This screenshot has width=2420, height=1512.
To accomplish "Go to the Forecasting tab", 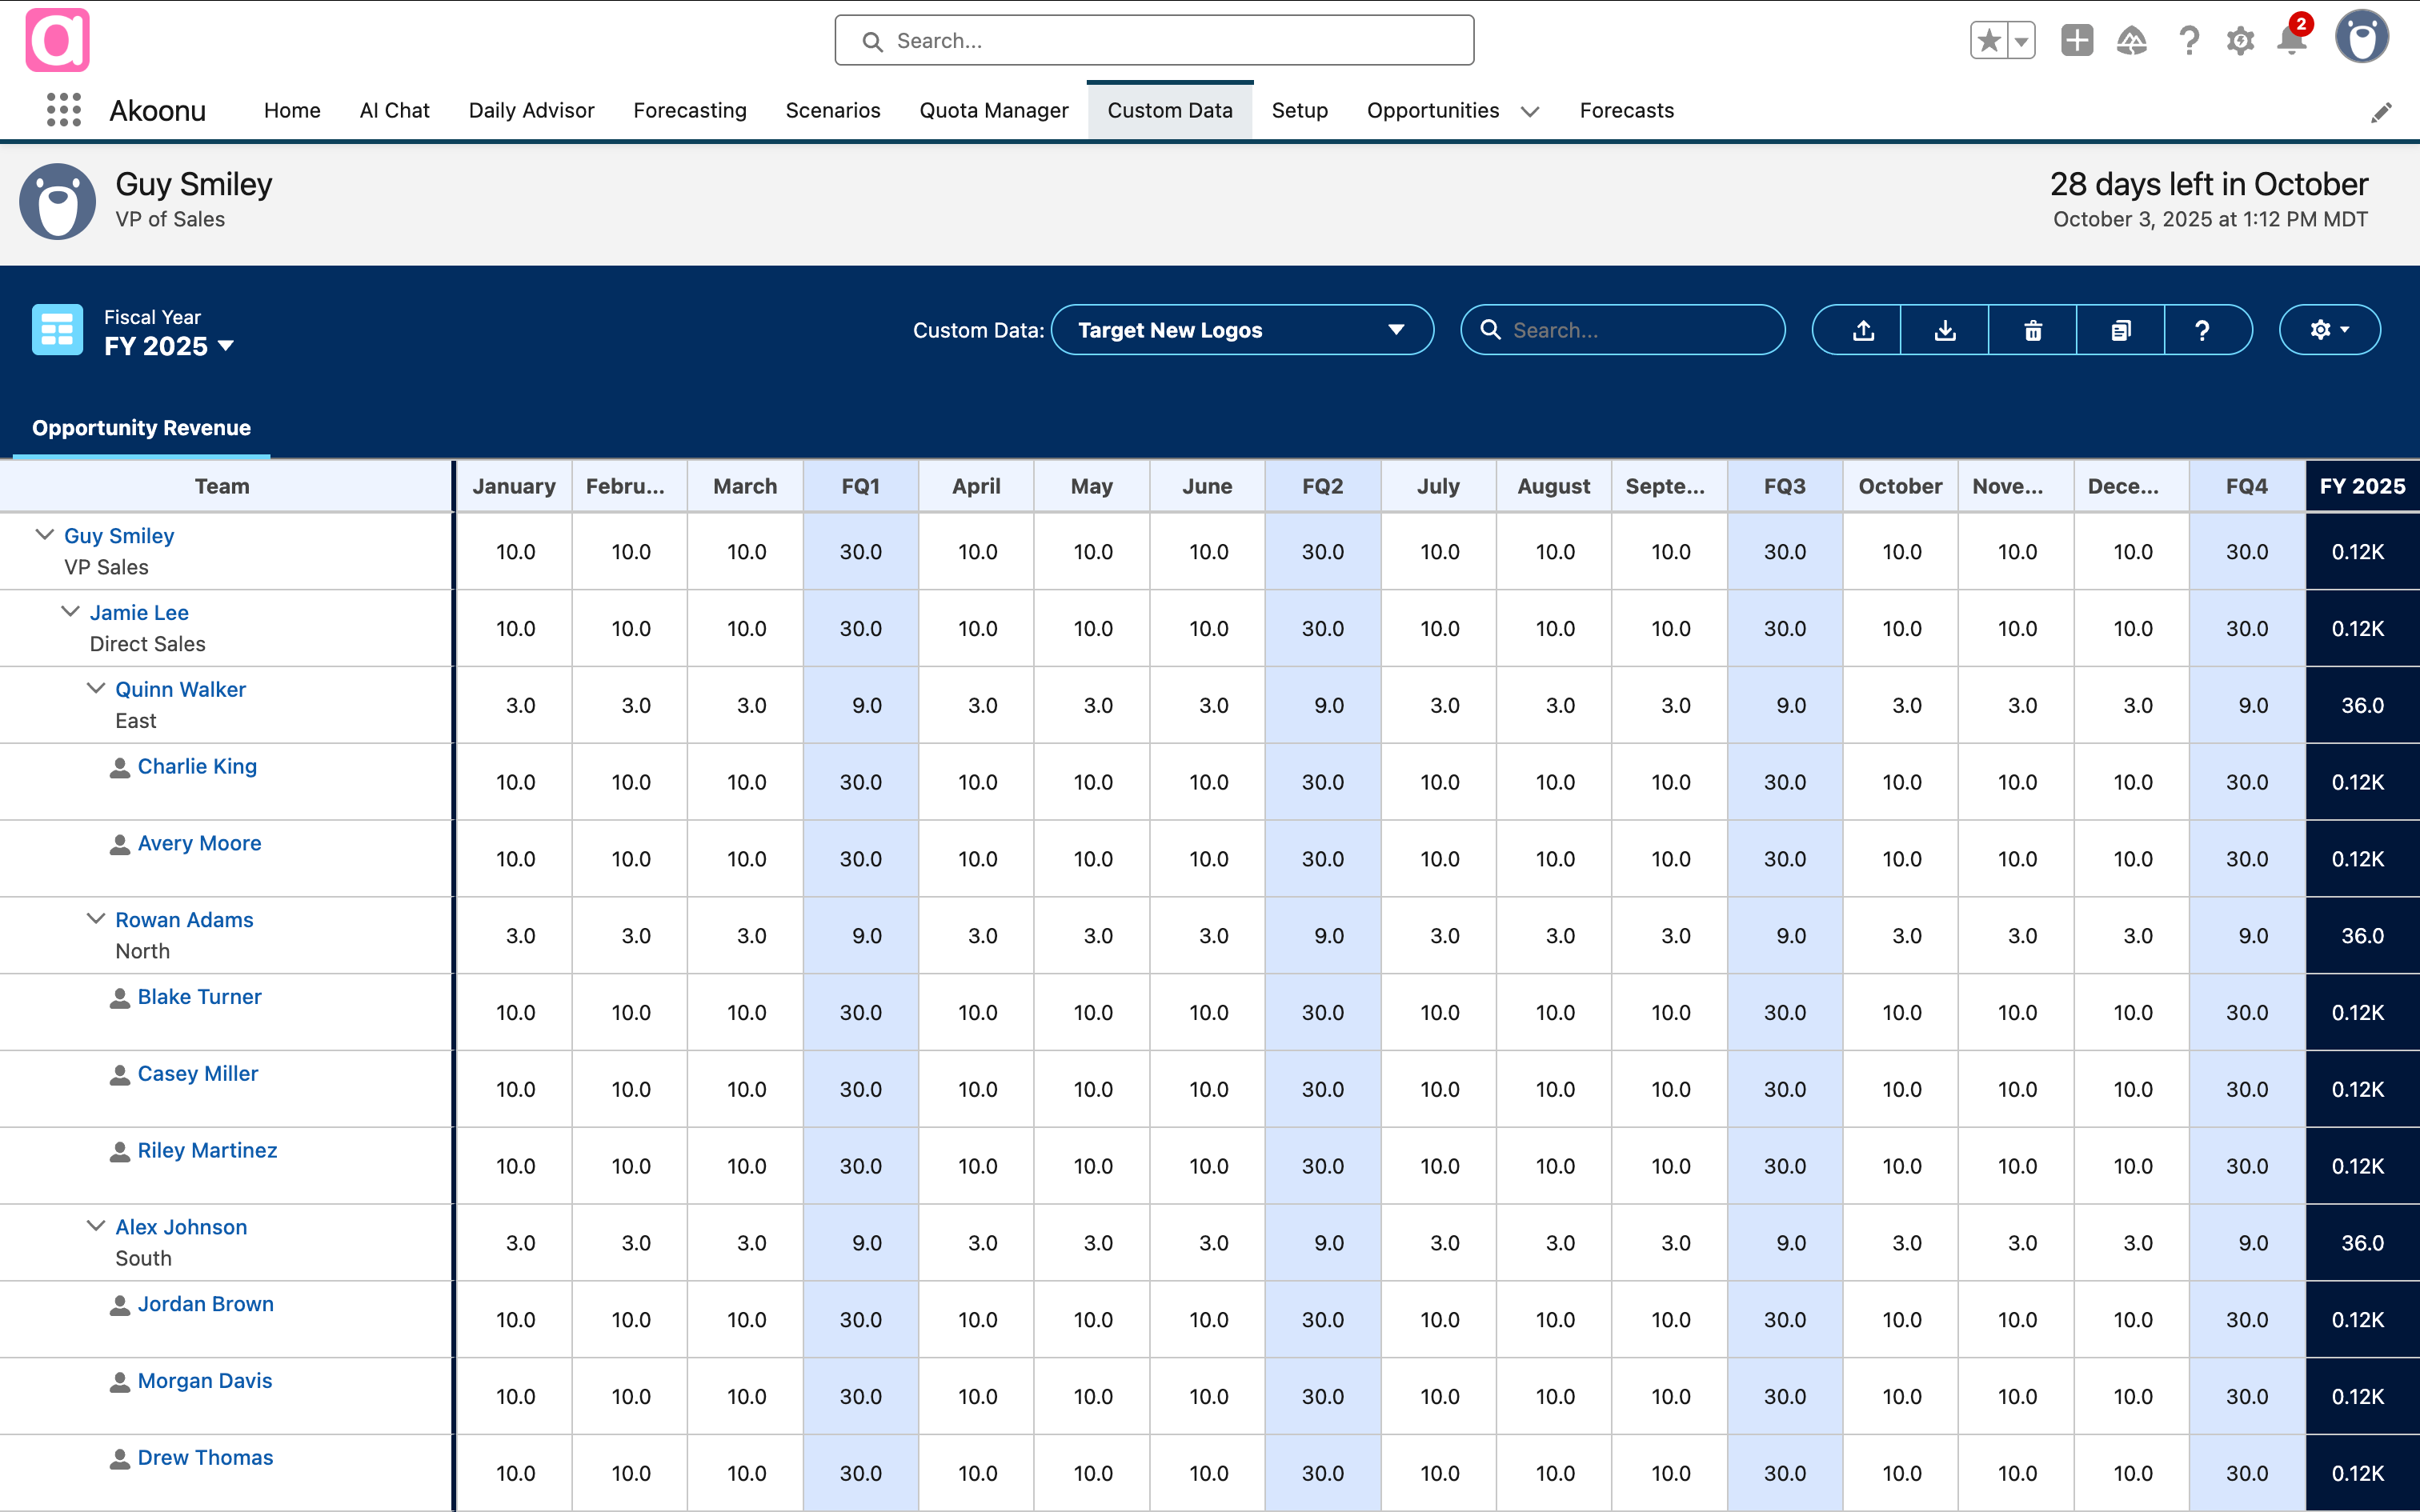I will pos(689,110).
